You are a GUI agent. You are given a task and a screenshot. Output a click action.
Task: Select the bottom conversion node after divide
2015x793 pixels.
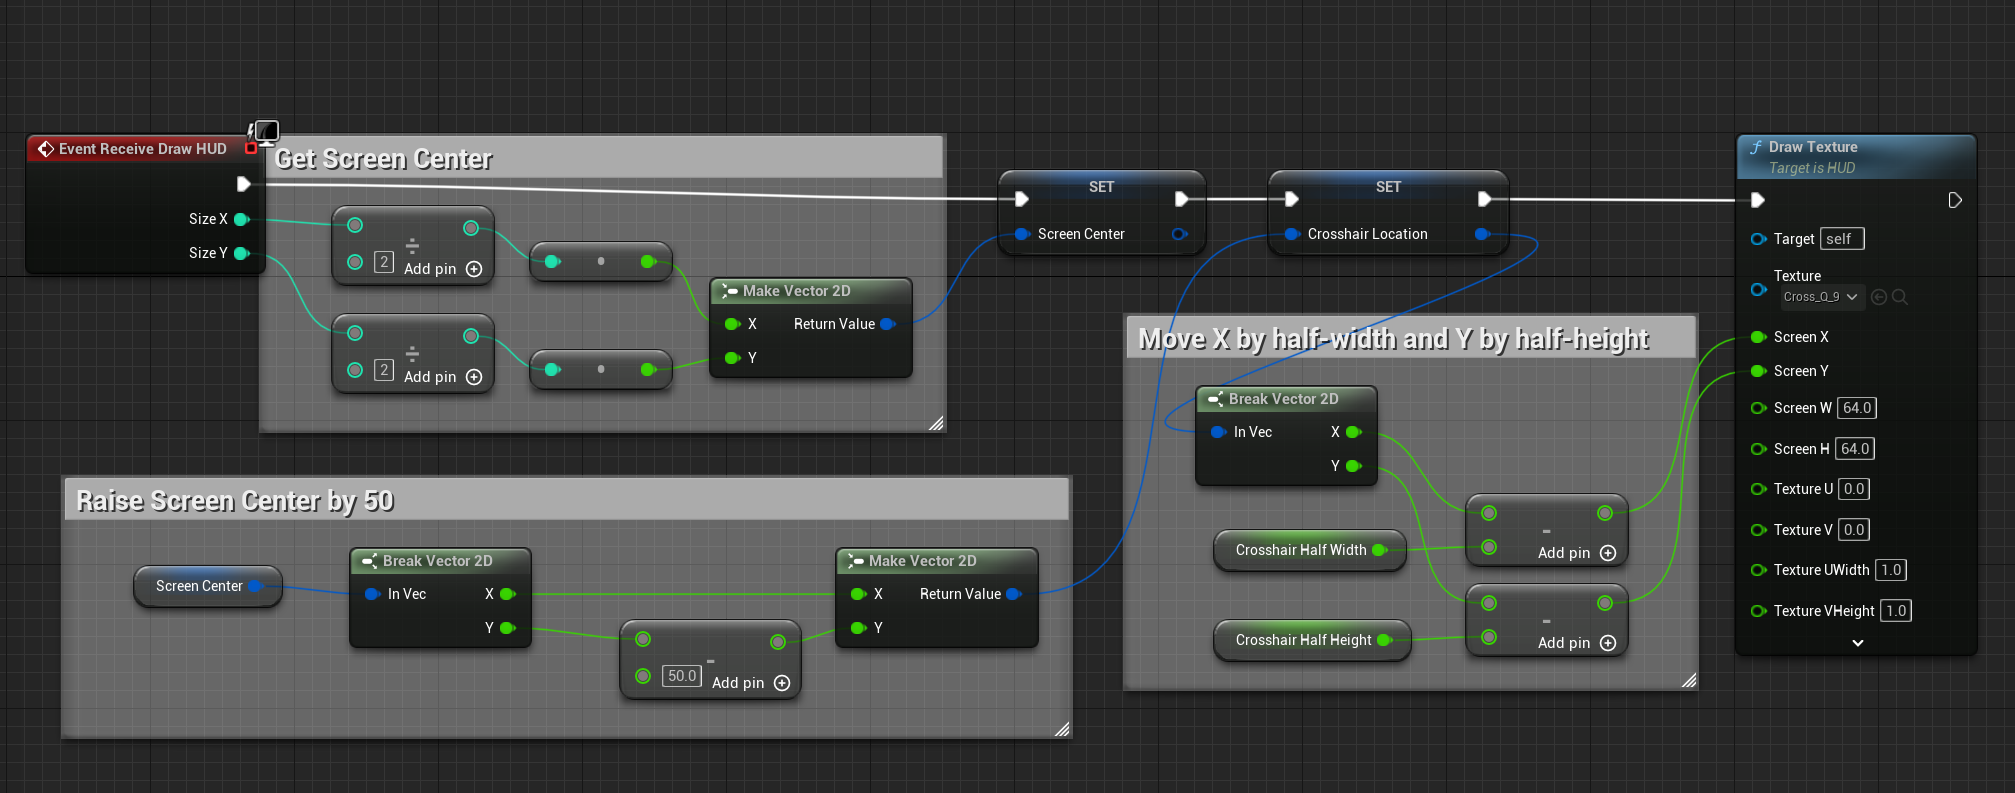click(x=600, y=369)
